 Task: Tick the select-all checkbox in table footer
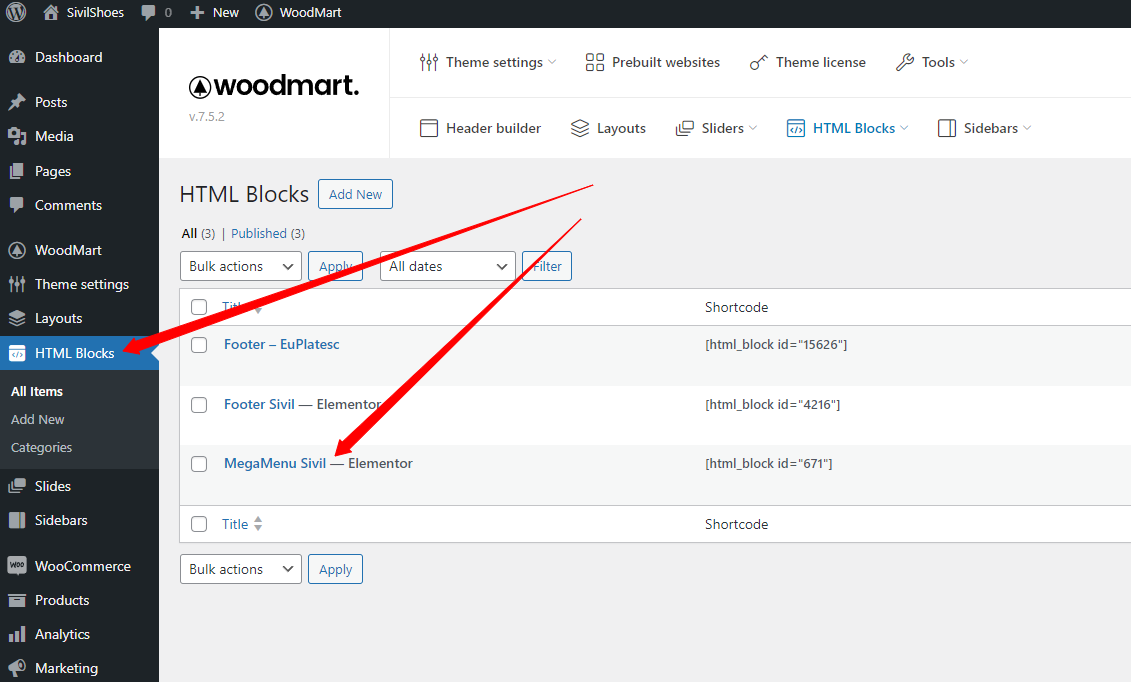(199, 524)
